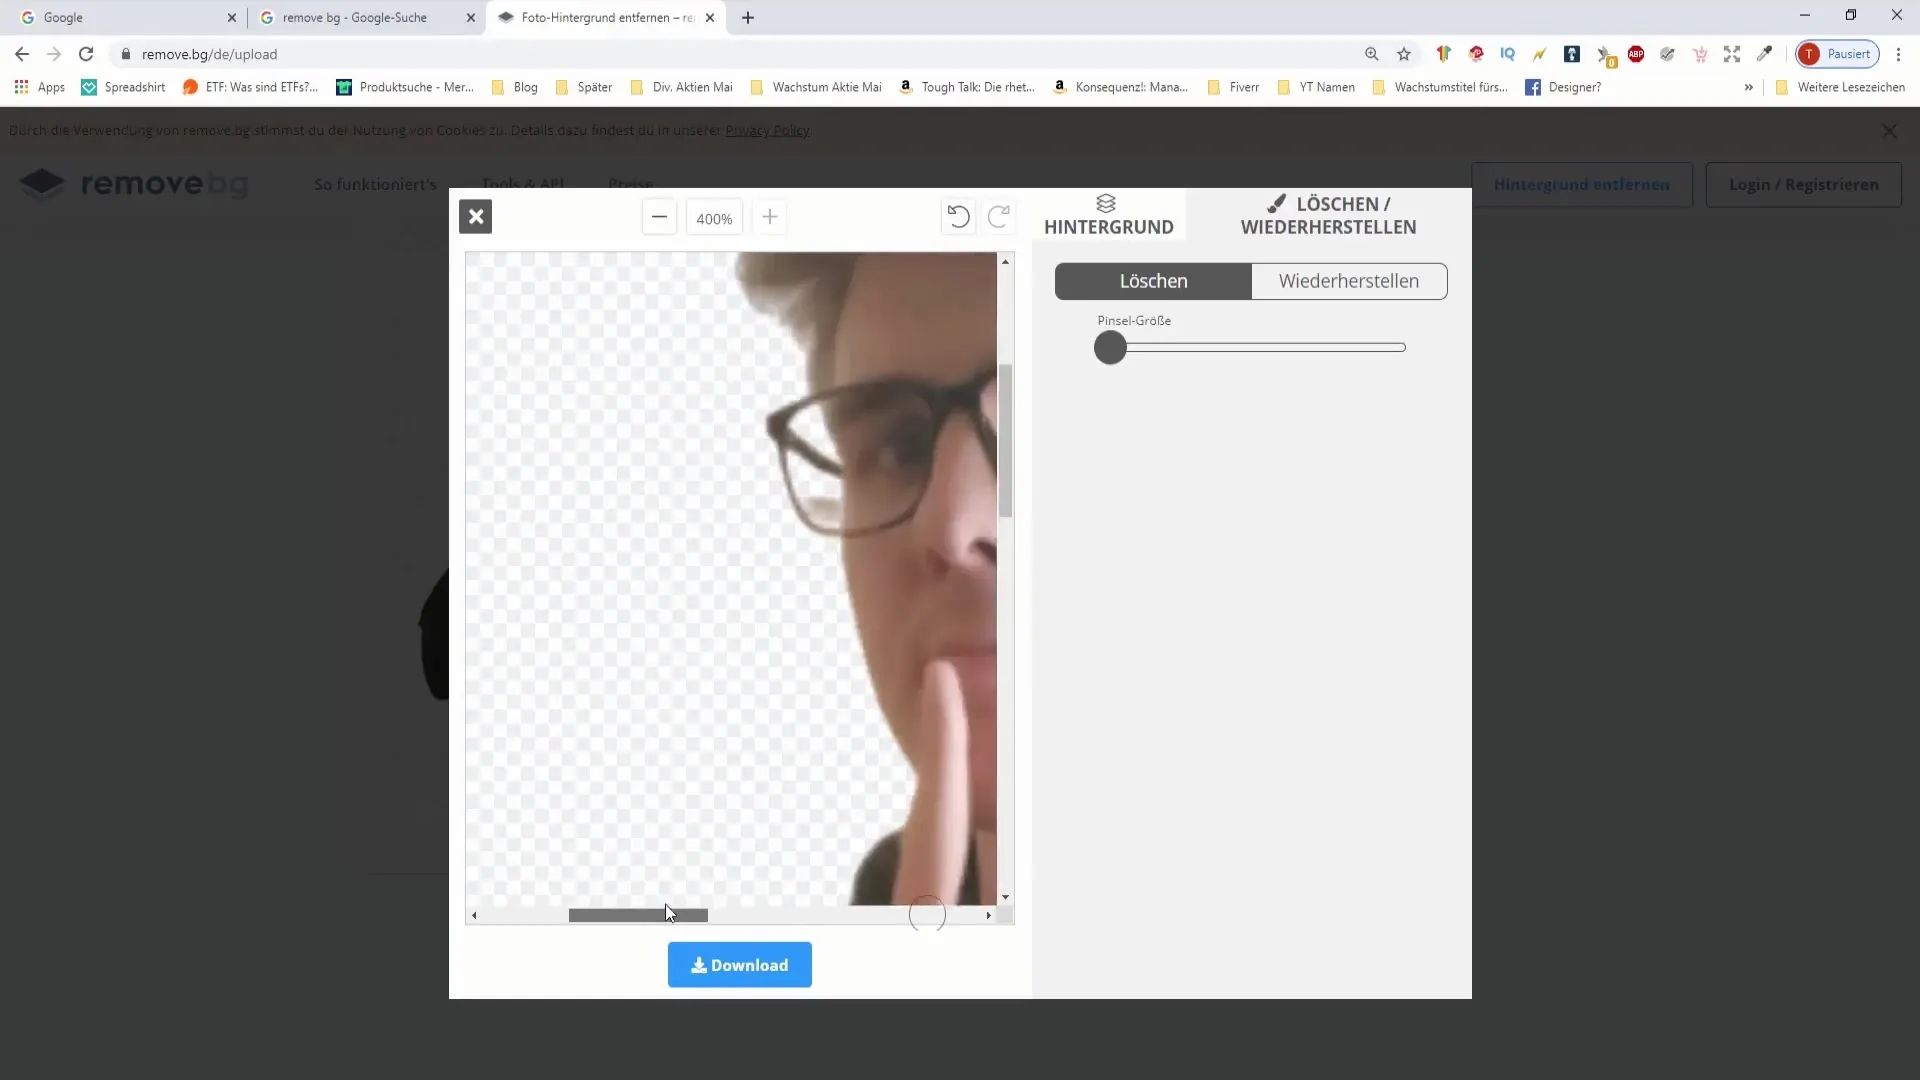Toggle background removal cookie banner
Image resolution: width=1920 pixels, height=1080 pixels.
[x=1894, y=131]
